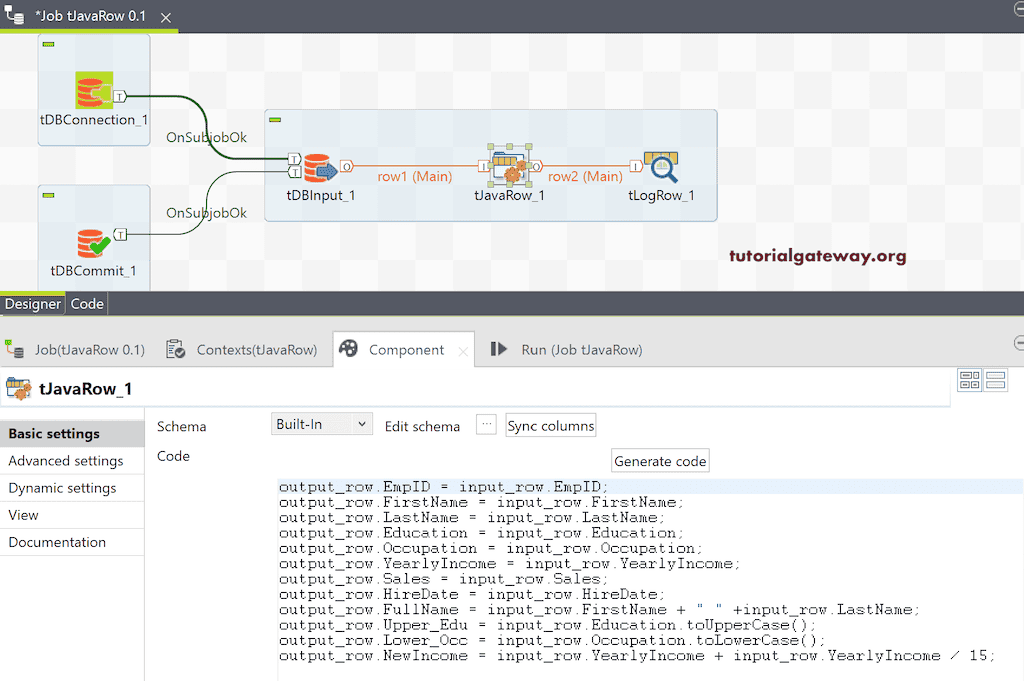This screenshot has height=681, width=1024.
Task: Switch to the Code tab
Action: tap(86, 303)
